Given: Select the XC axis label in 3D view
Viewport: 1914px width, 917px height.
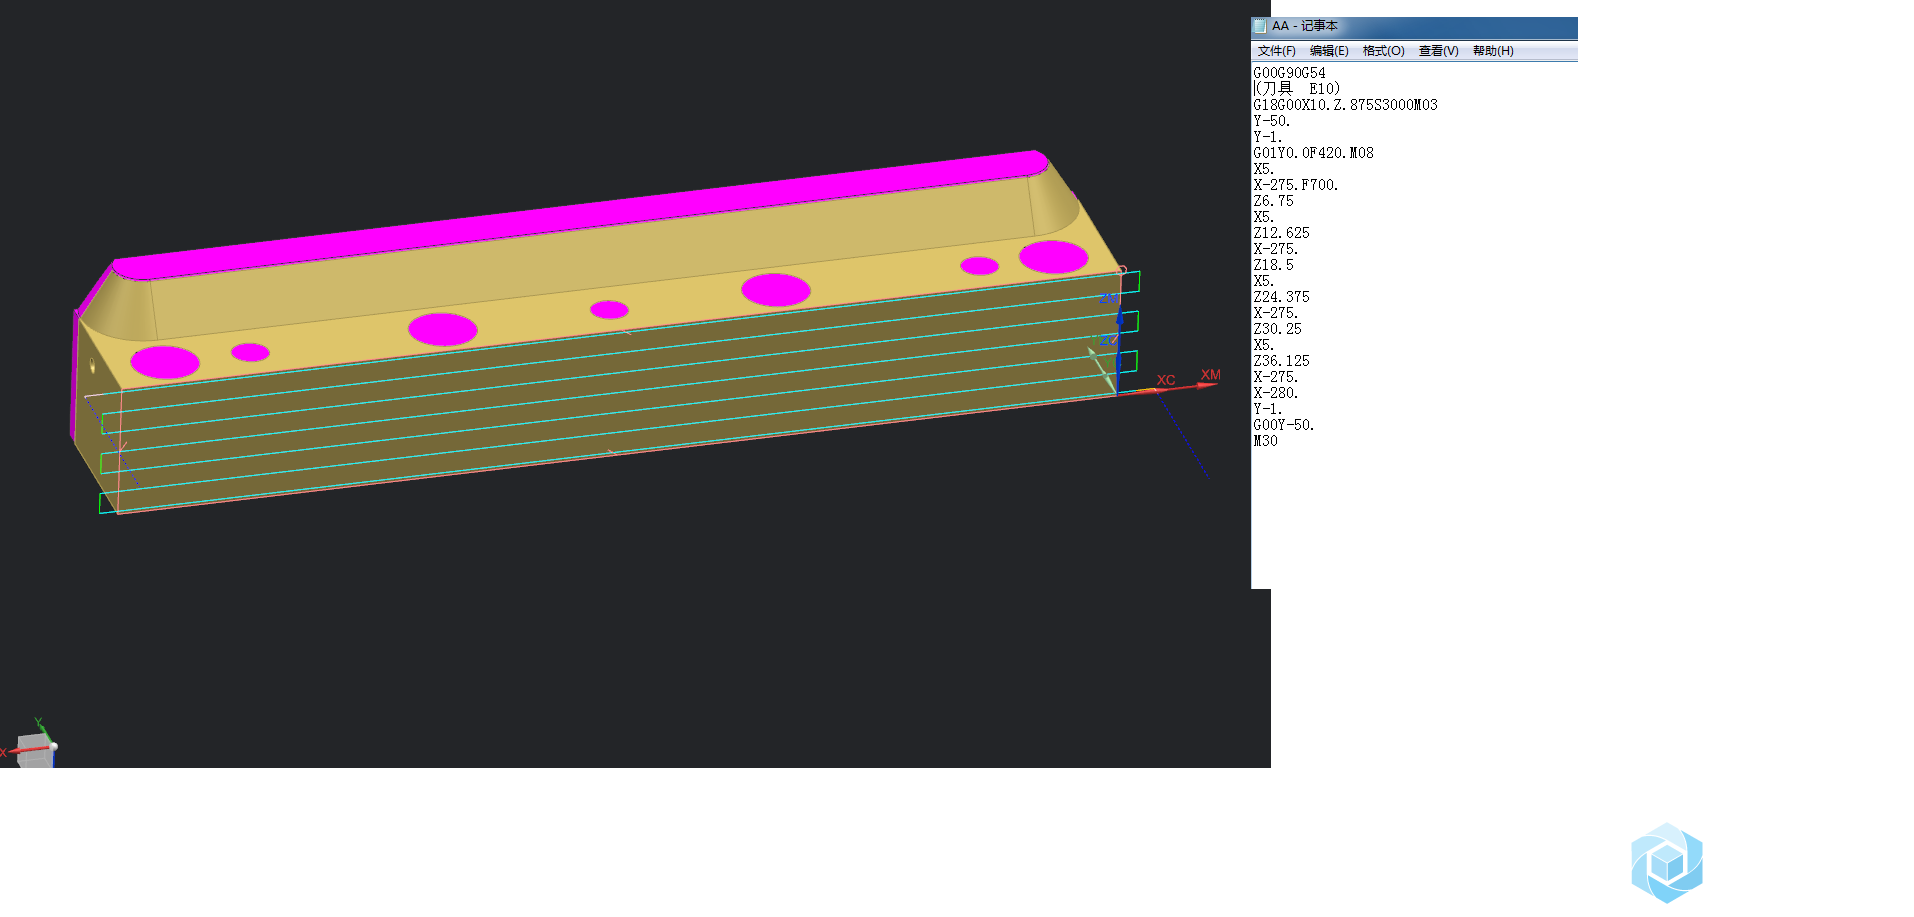Looking at the screenshot, I should point(1166,380).
